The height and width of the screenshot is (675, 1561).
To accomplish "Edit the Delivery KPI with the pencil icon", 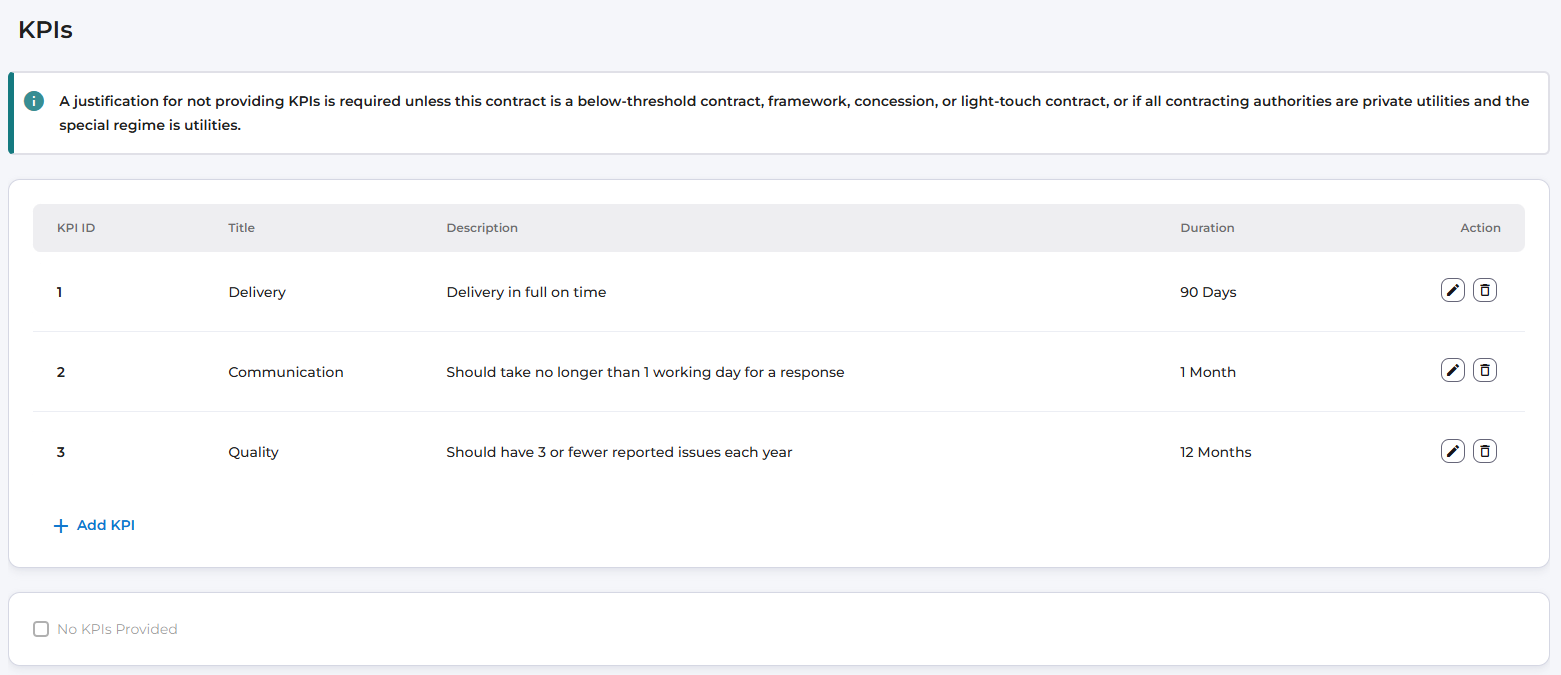I will point(1452,291).
